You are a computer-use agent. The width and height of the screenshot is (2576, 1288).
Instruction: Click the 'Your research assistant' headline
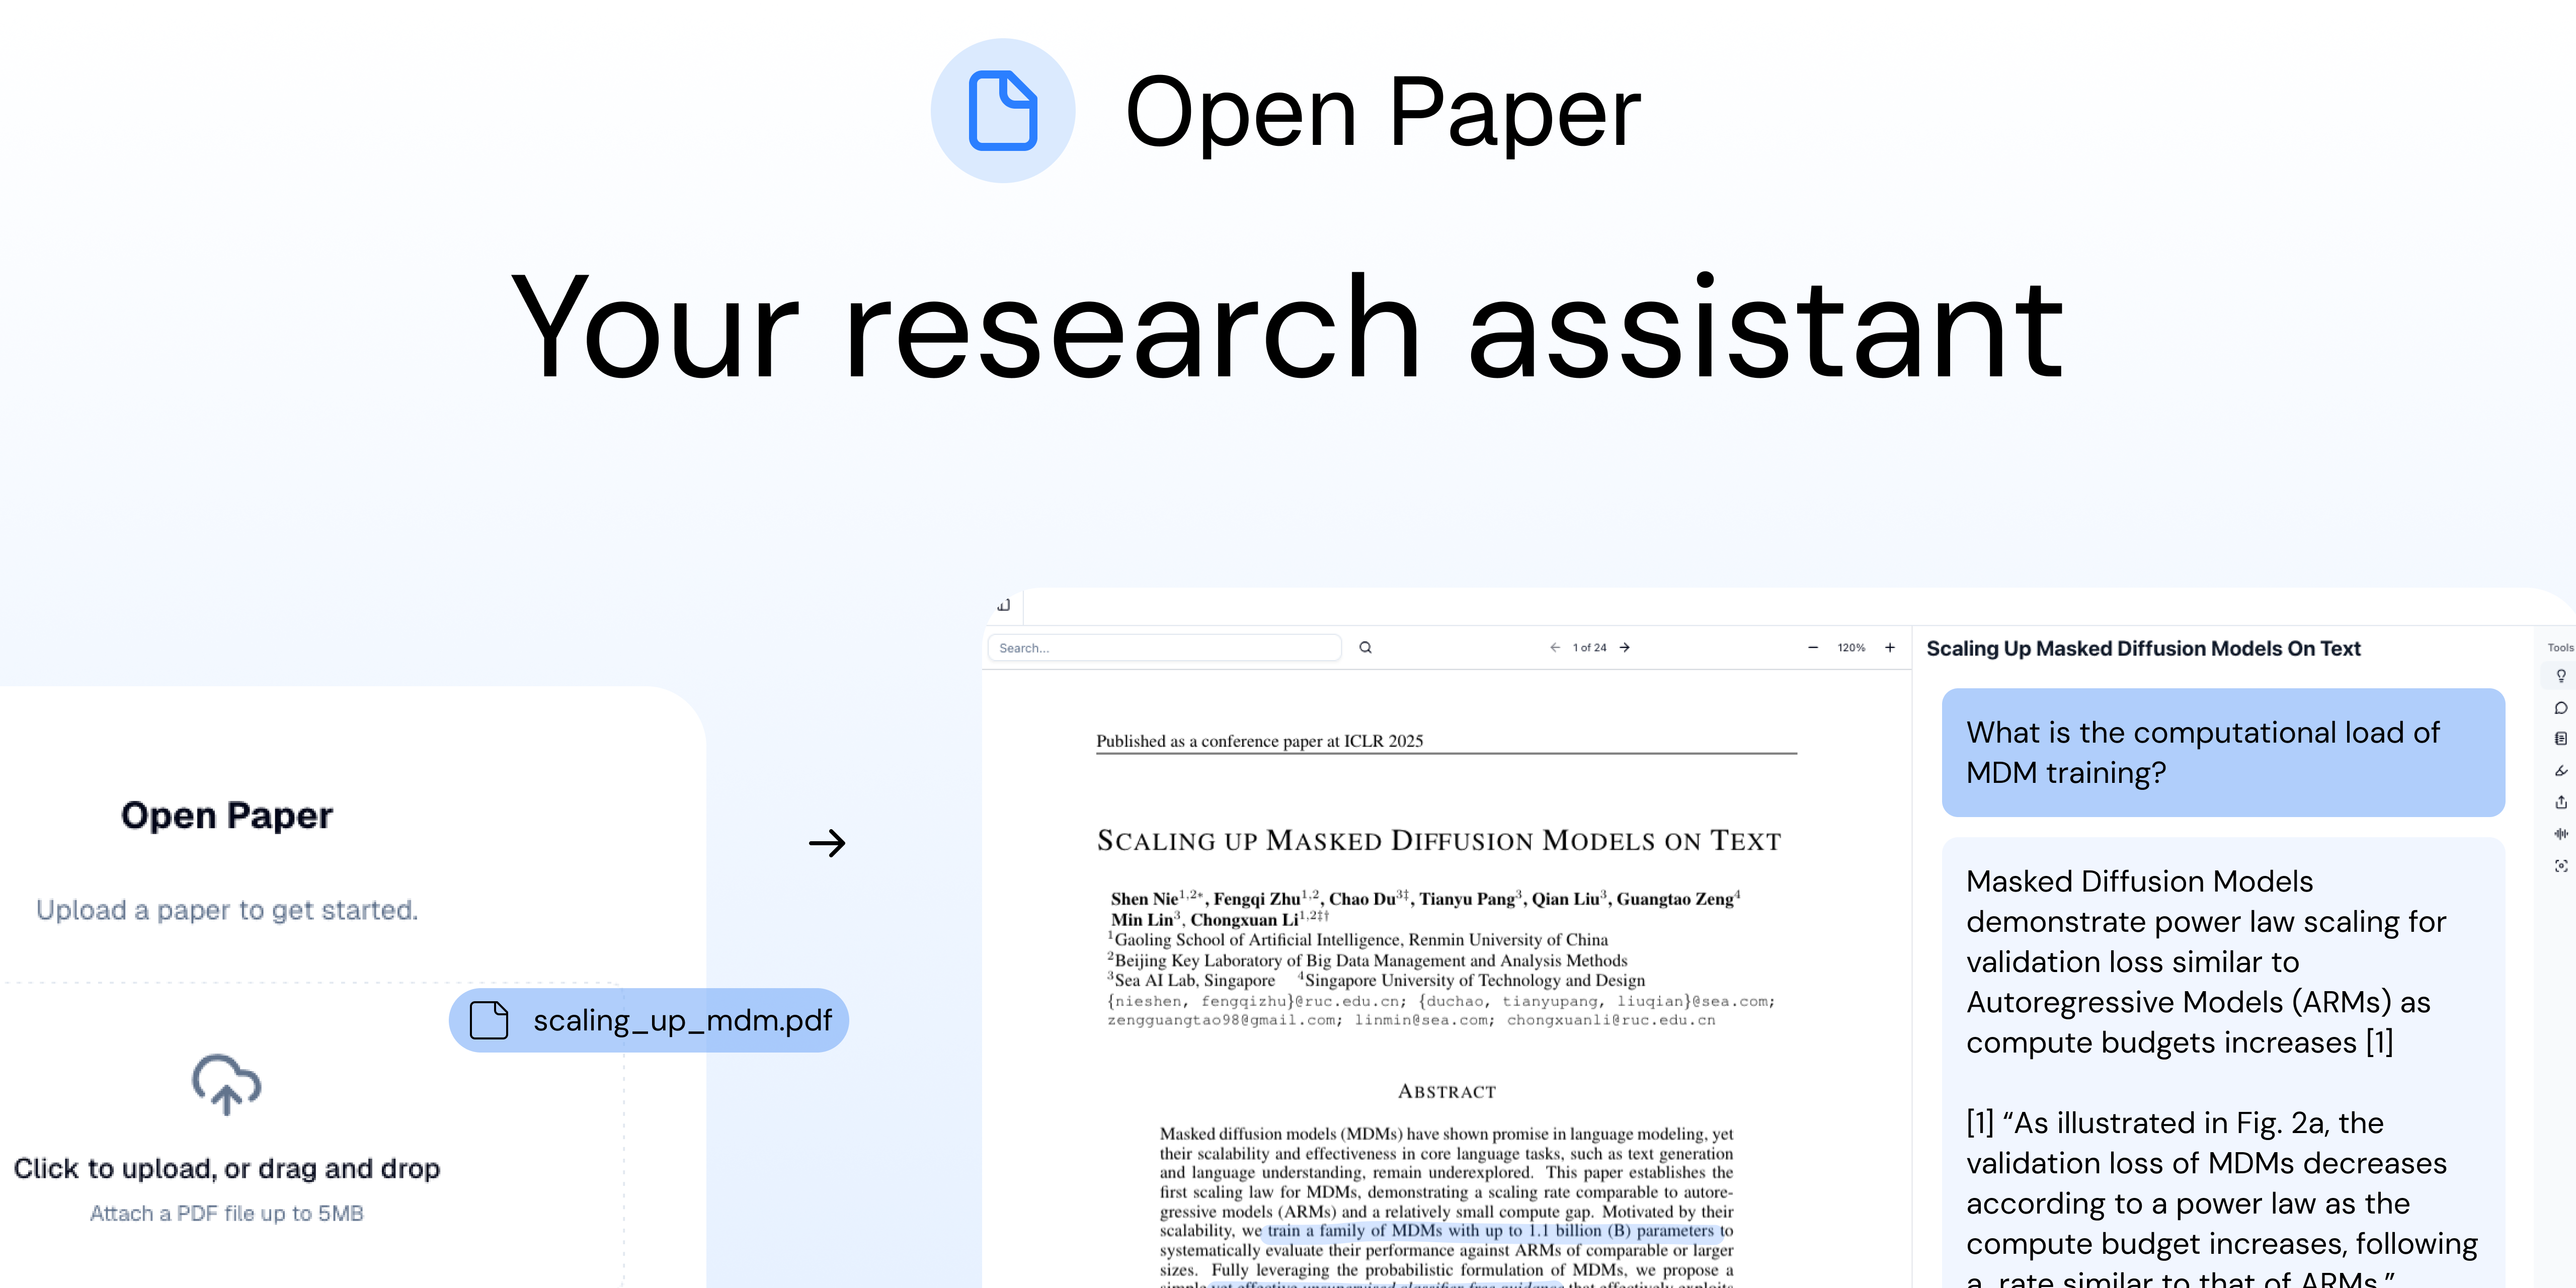click(1287, 326)
